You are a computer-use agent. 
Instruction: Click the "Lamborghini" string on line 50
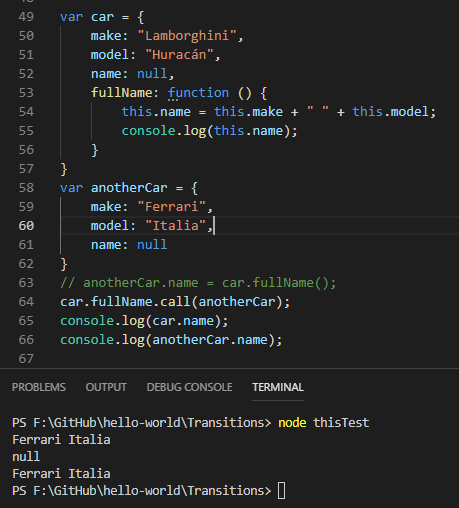point(187,36)
